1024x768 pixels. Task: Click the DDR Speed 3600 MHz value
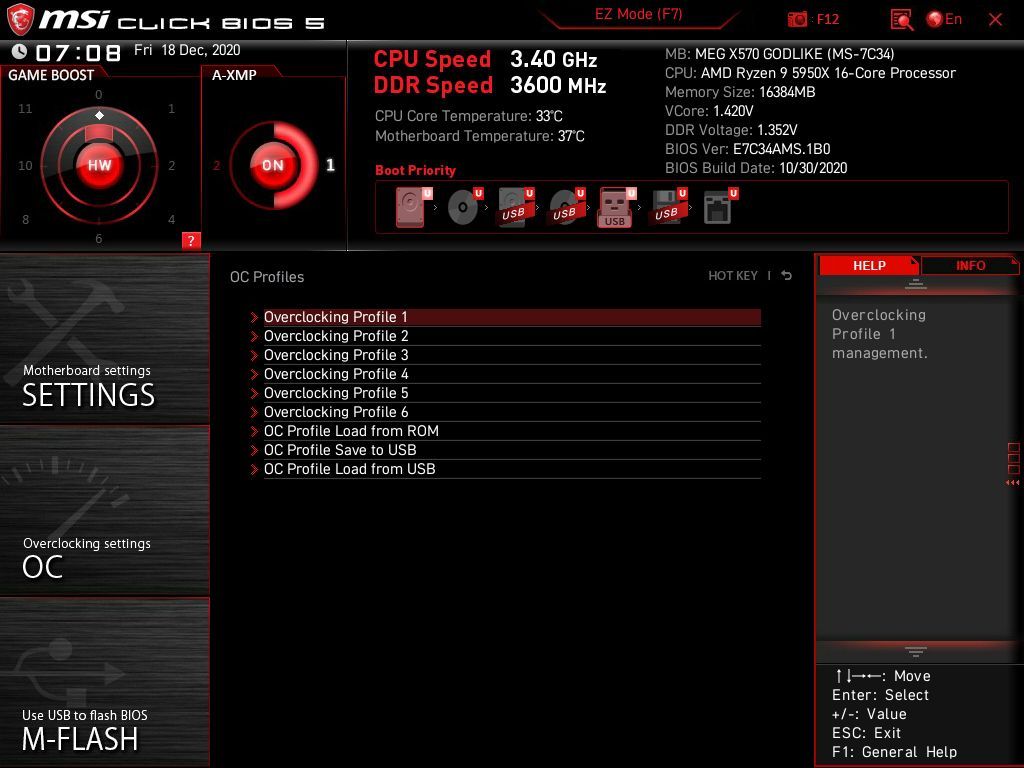[x=558, y=85]
